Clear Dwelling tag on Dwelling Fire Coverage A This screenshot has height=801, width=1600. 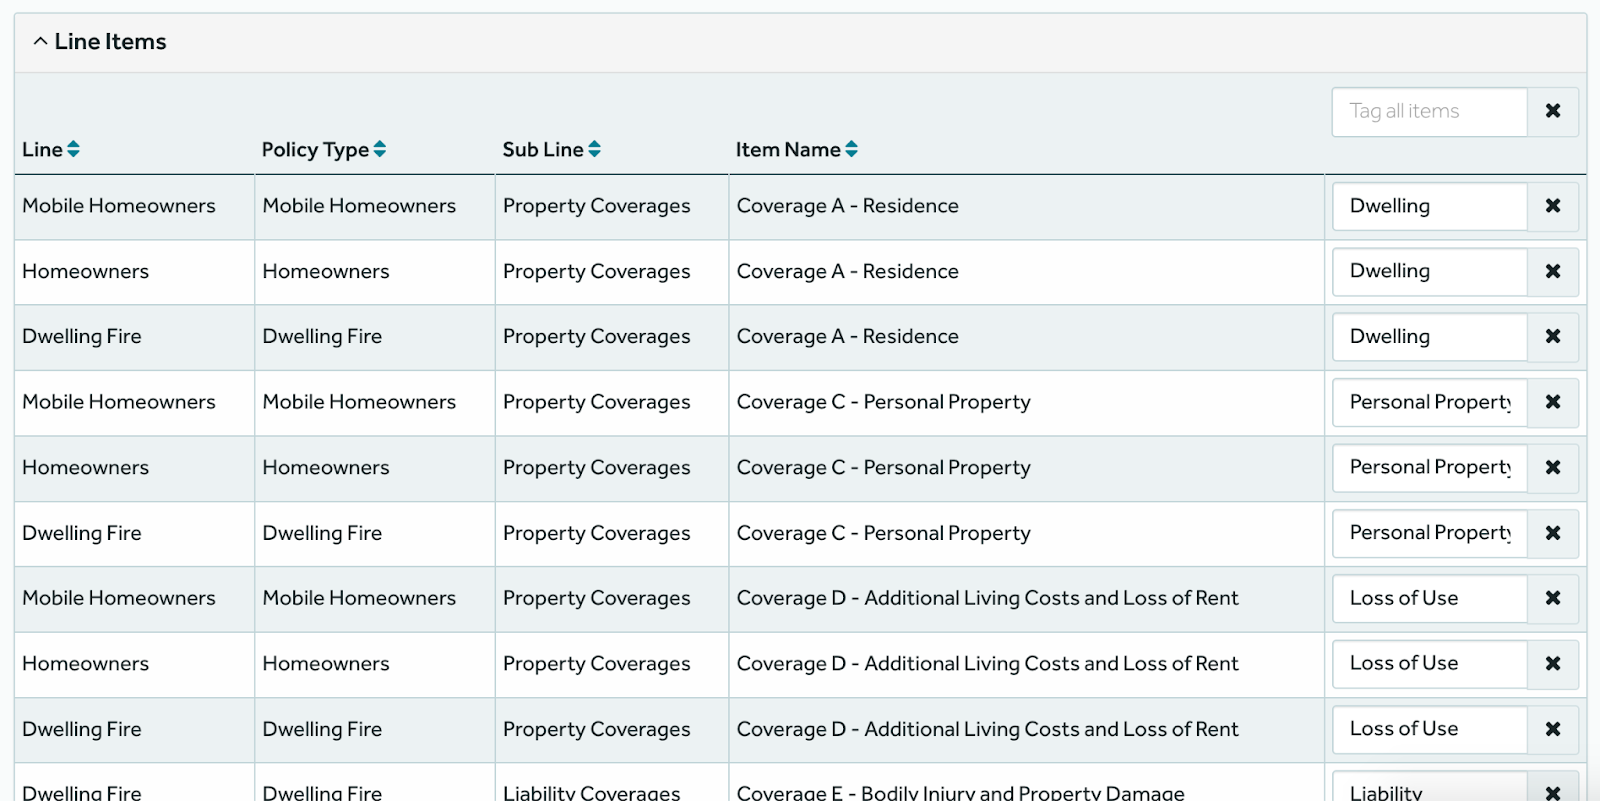(x=1552, y=337)
